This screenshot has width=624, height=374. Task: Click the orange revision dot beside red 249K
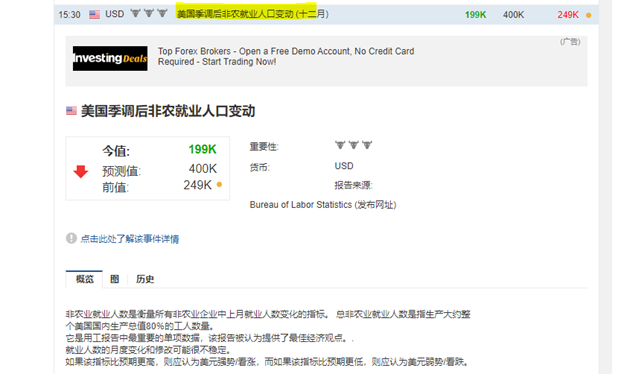coord(589,16)
